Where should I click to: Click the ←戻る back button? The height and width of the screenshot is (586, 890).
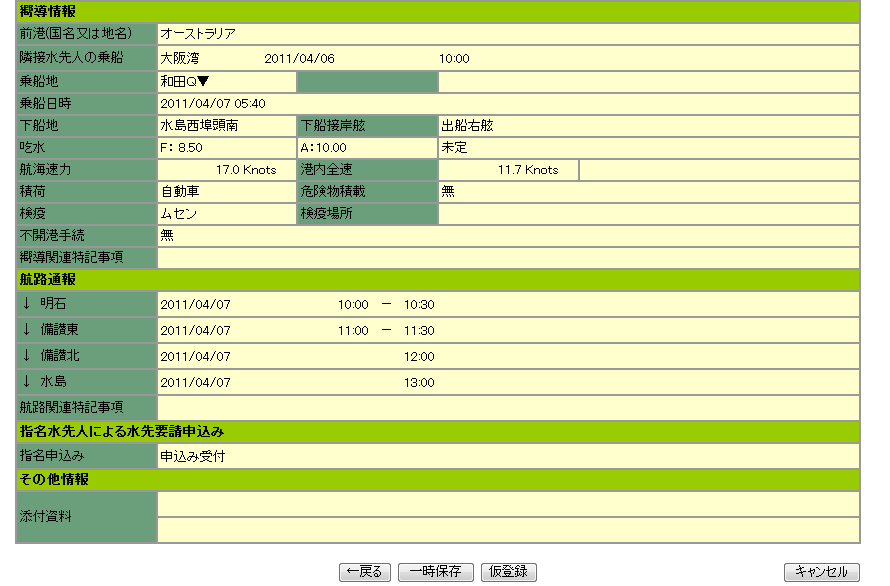coord(365,572)
